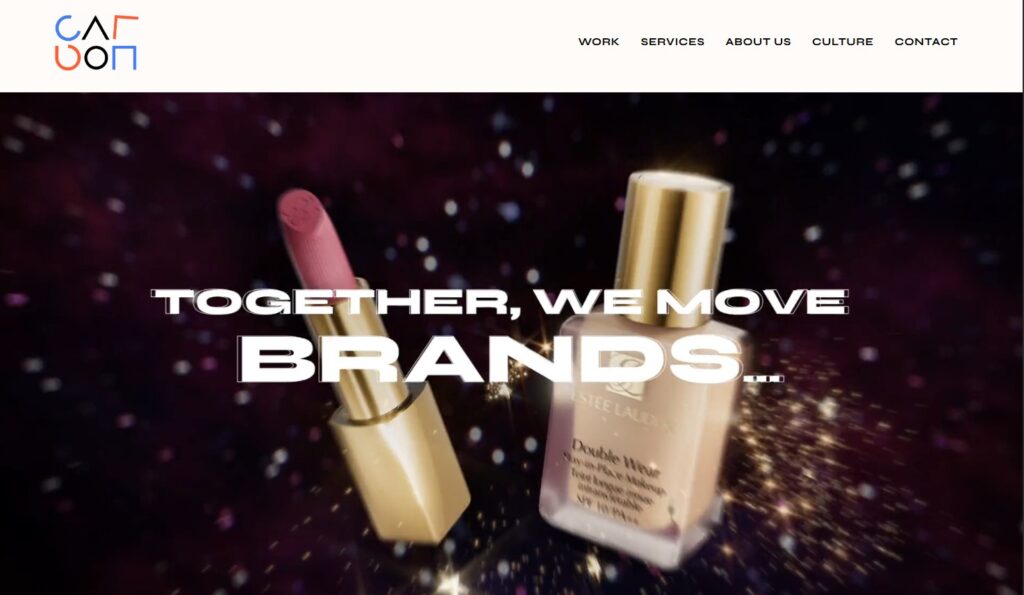The width and height of the screenshot is (1024, 595).
Task: Go to the SERVICES menu item
Action: click(x=672, y=42)
